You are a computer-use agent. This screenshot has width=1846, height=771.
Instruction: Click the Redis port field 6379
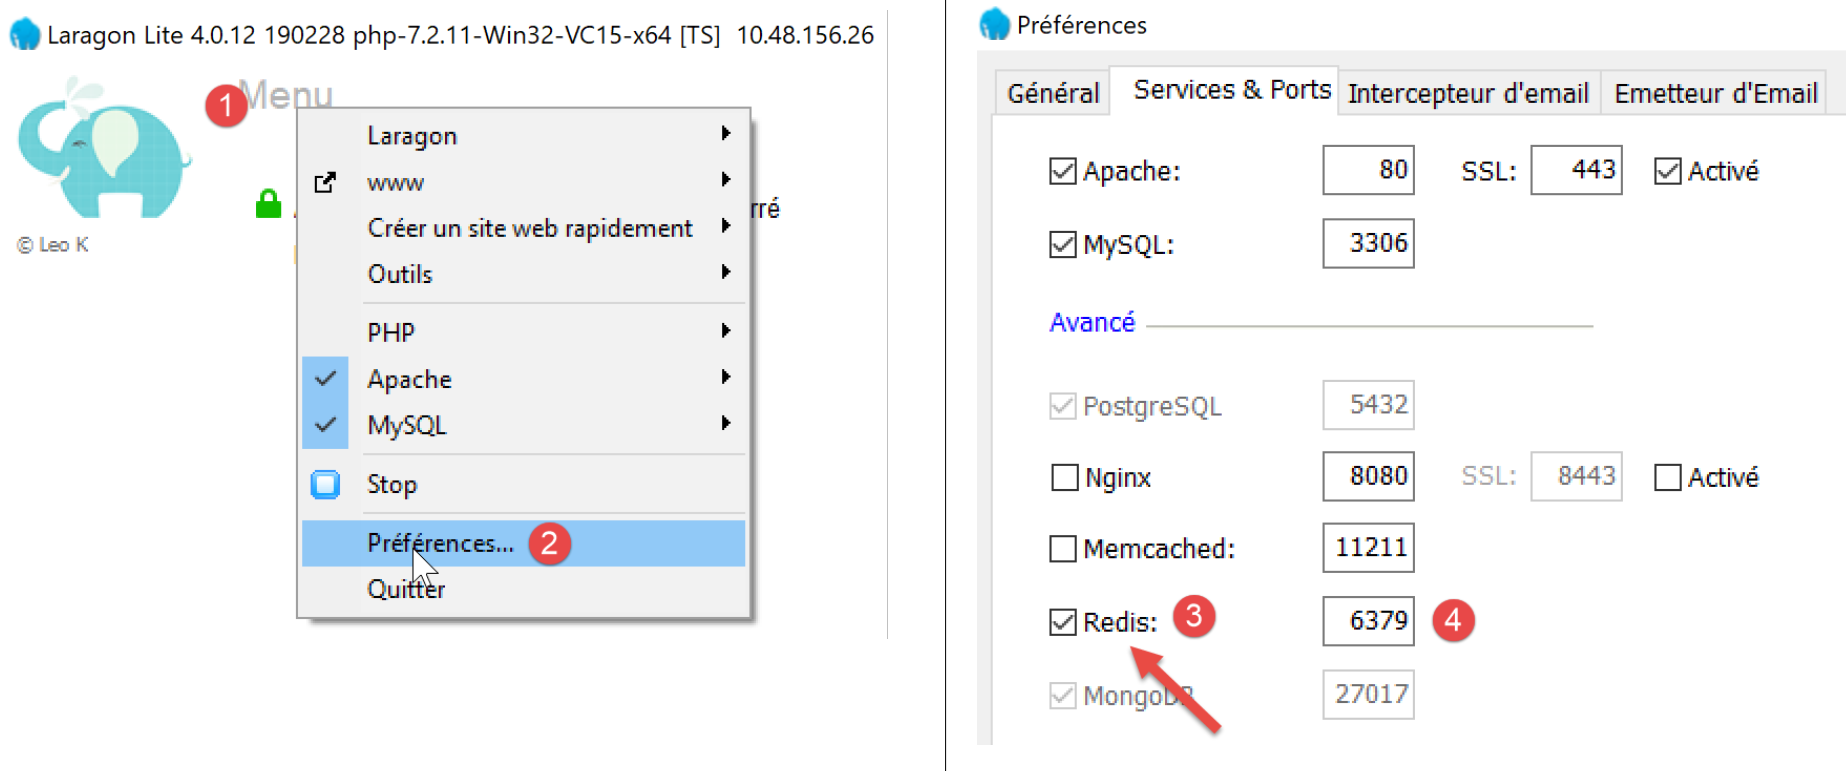click(1368, 621)
